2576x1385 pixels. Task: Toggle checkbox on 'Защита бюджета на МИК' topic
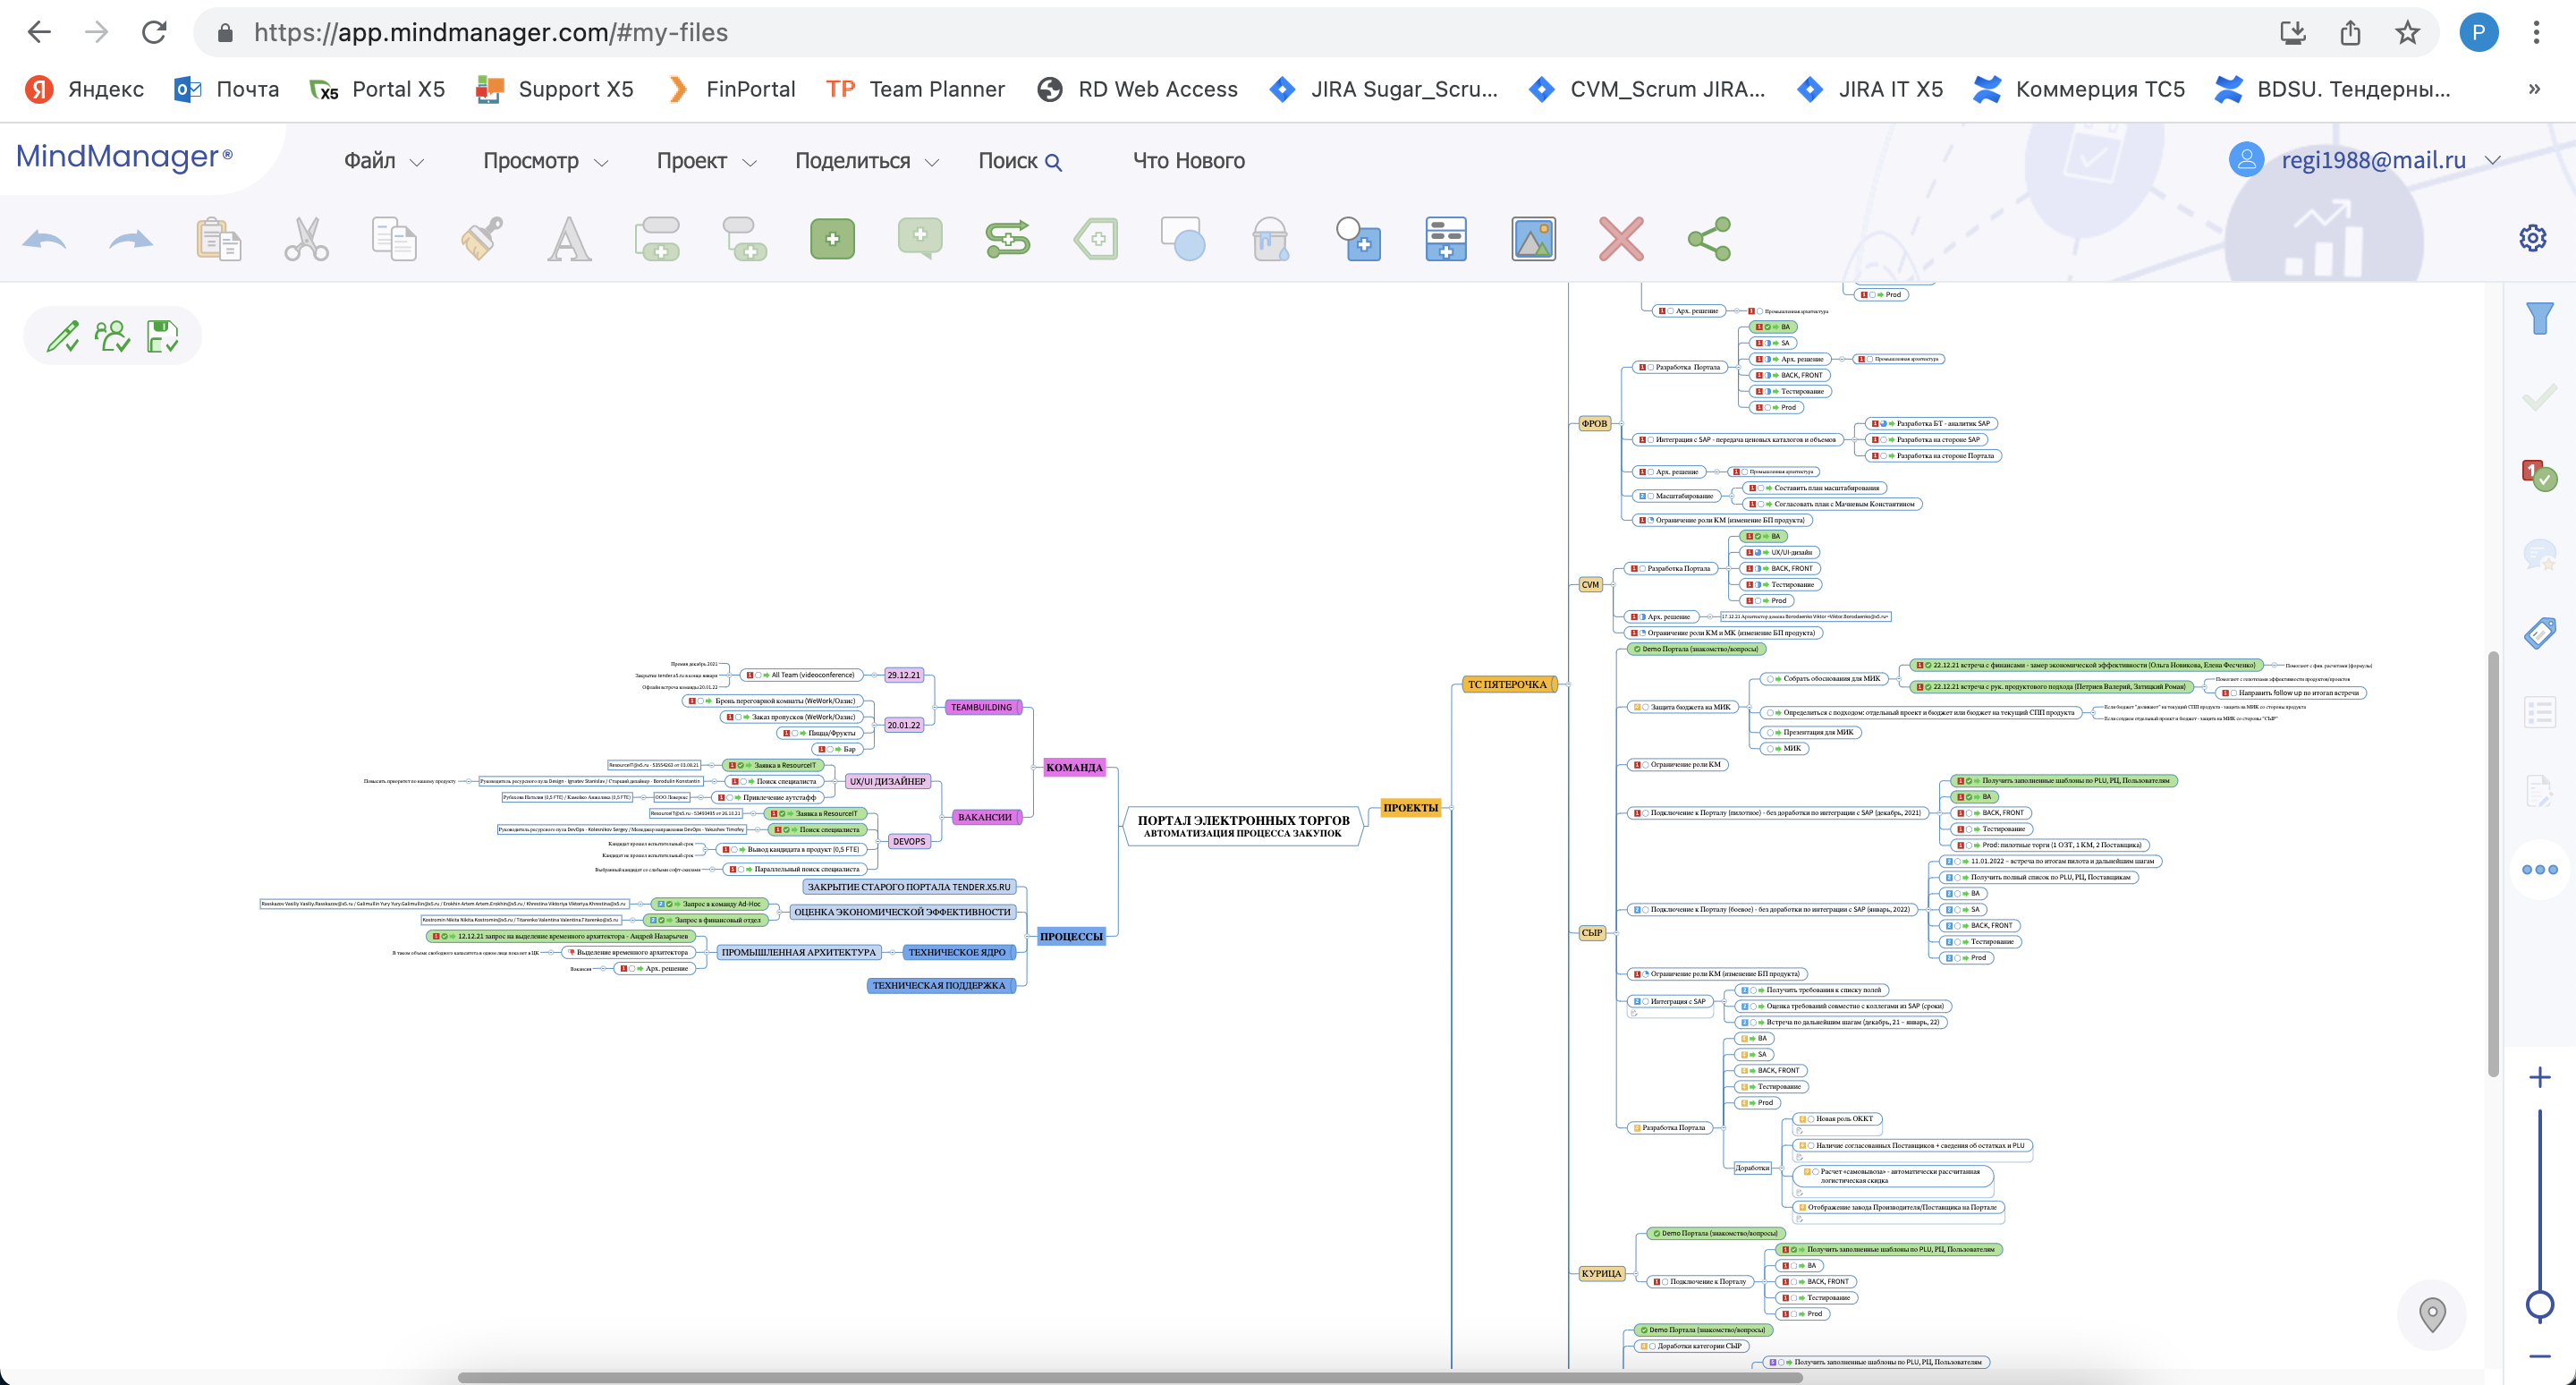(x=1646, y=707)
